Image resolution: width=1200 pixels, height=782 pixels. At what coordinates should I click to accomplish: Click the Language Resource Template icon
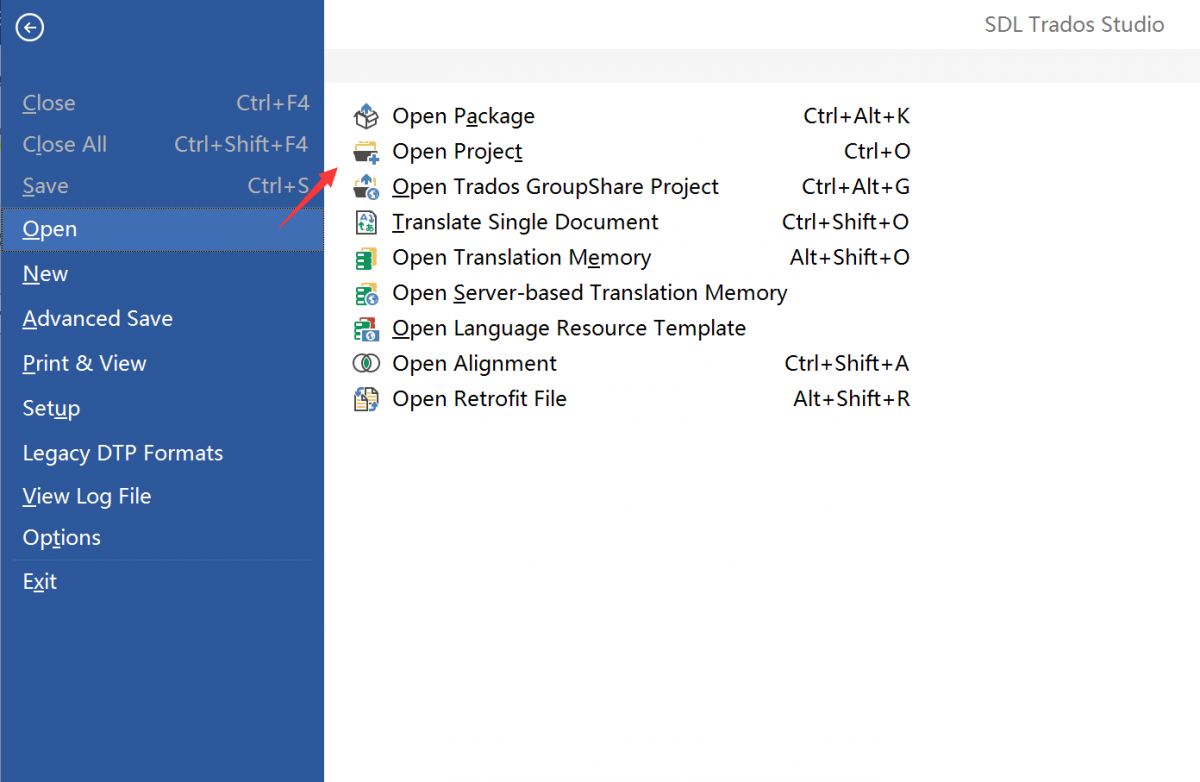coord(367,328)
